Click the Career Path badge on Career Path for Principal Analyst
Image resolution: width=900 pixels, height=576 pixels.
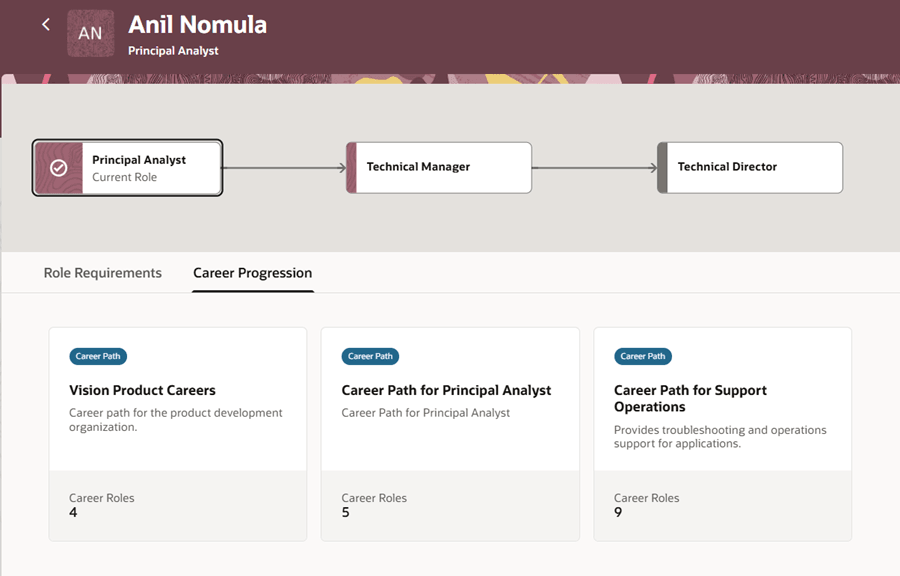pos(370,356)
